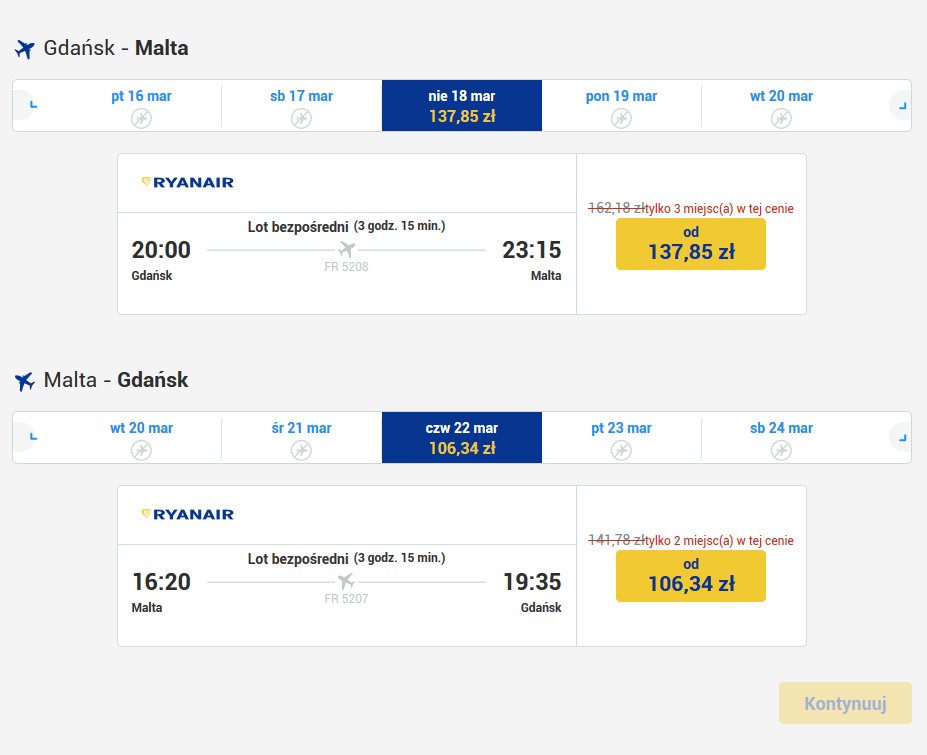Switch to the śr 21 mar return date
927x755 pixels.
pyautogui.click(x=302, y=438)
